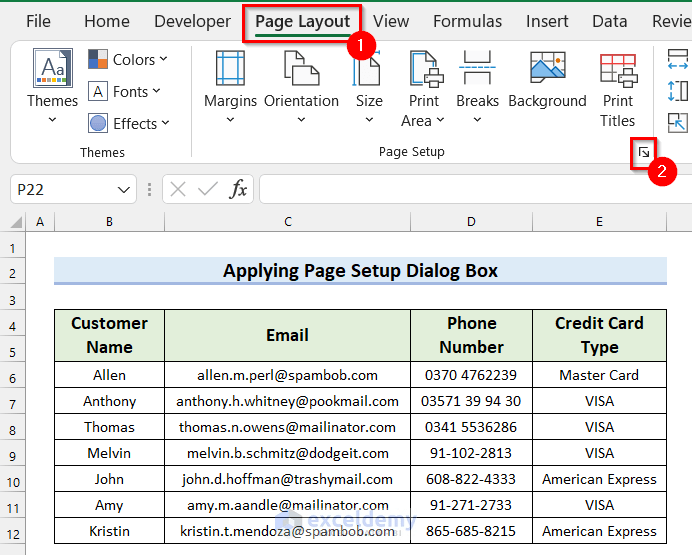Image resolution: width=692 pixels, height=555 pixels.
Task: Select phone cell 865-685-8215
Action: click(x=471, y=531)
